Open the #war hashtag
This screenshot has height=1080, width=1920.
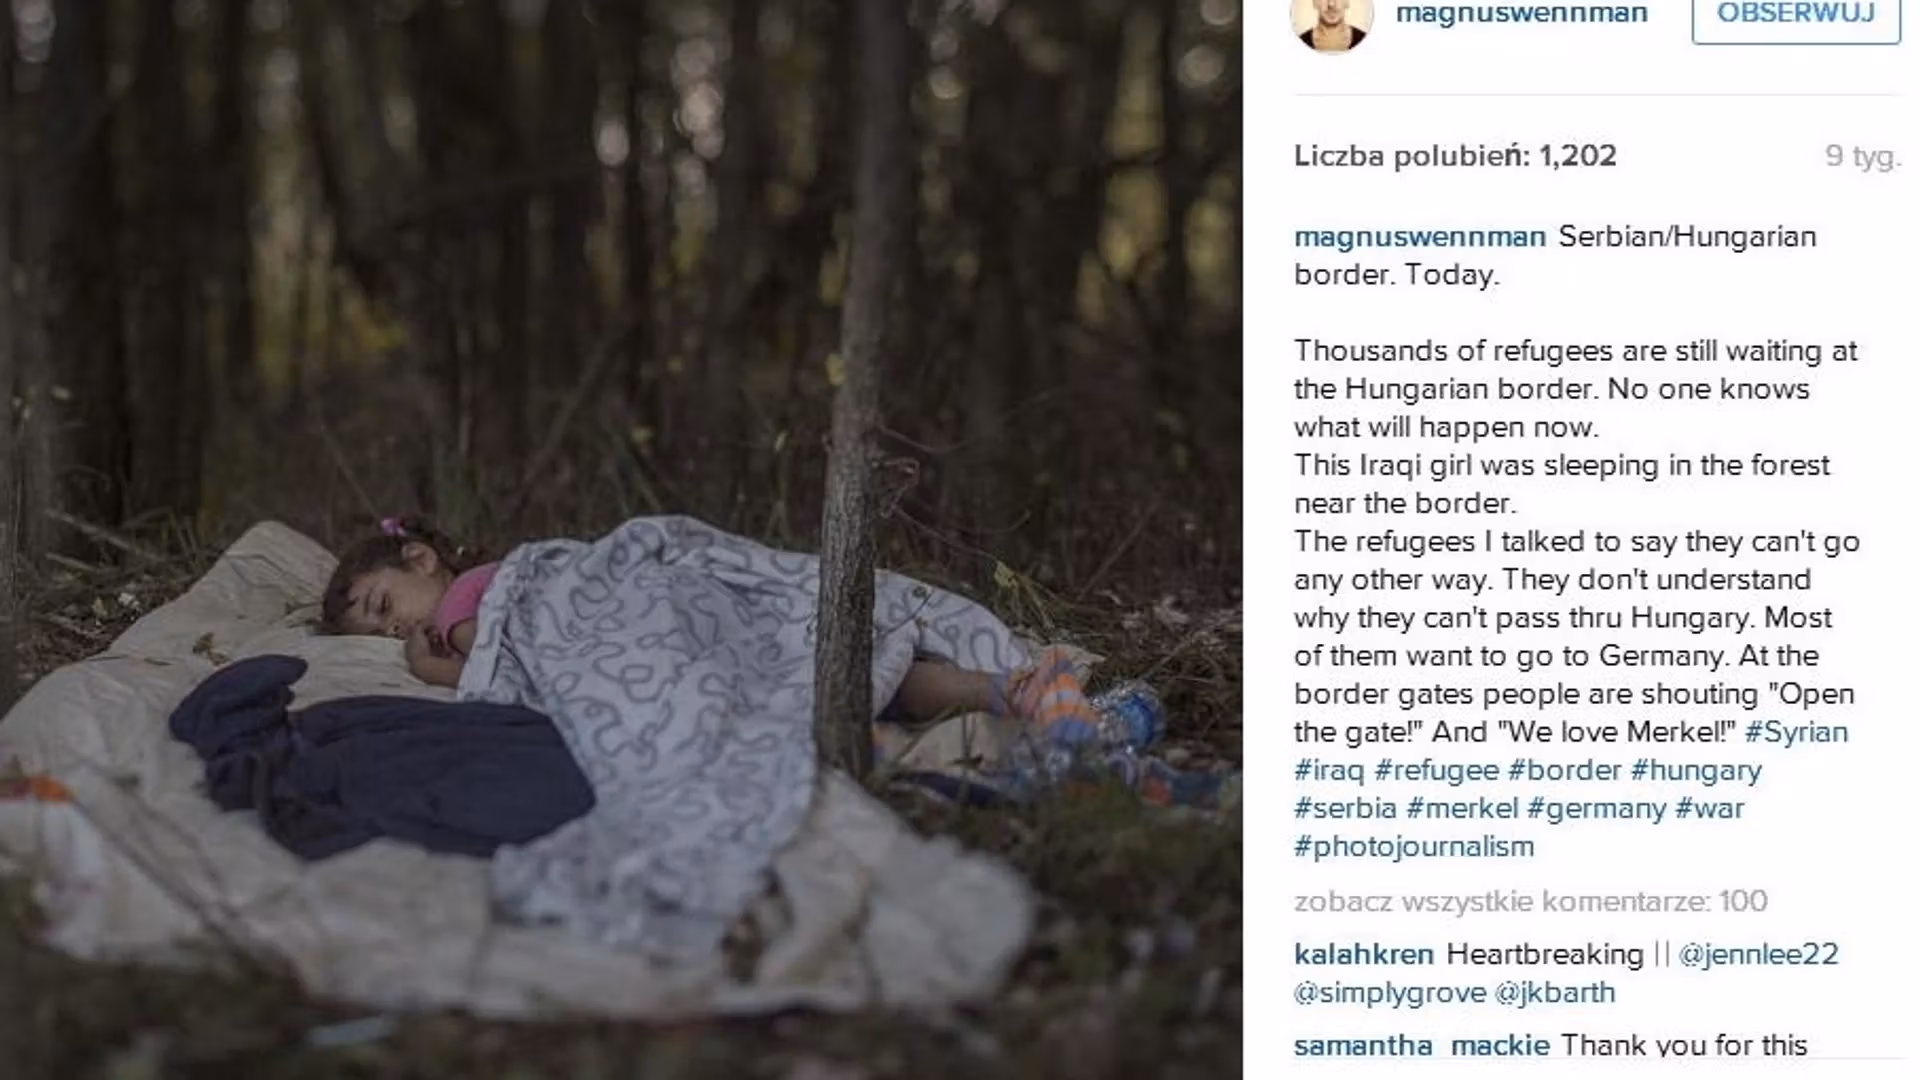tap(1709, 808)
